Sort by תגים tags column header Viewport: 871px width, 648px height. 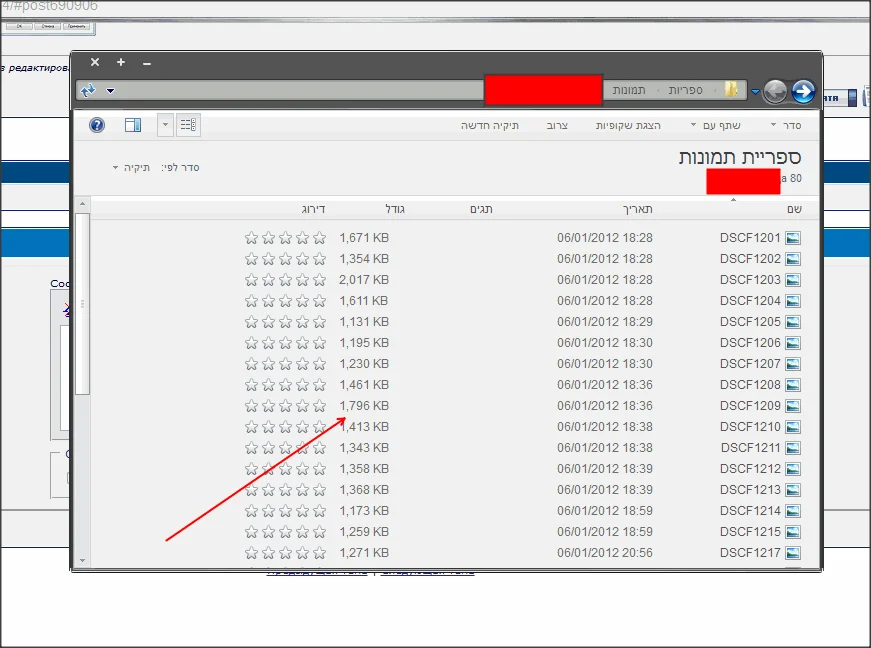pos(481,209)
